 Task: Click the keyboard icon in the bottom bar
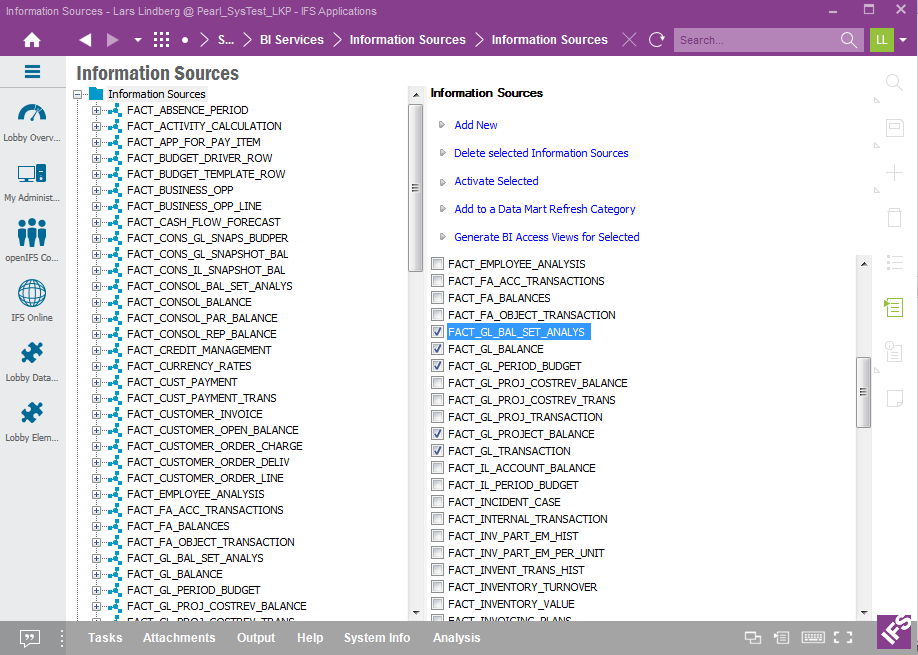(x=813, y=637)
